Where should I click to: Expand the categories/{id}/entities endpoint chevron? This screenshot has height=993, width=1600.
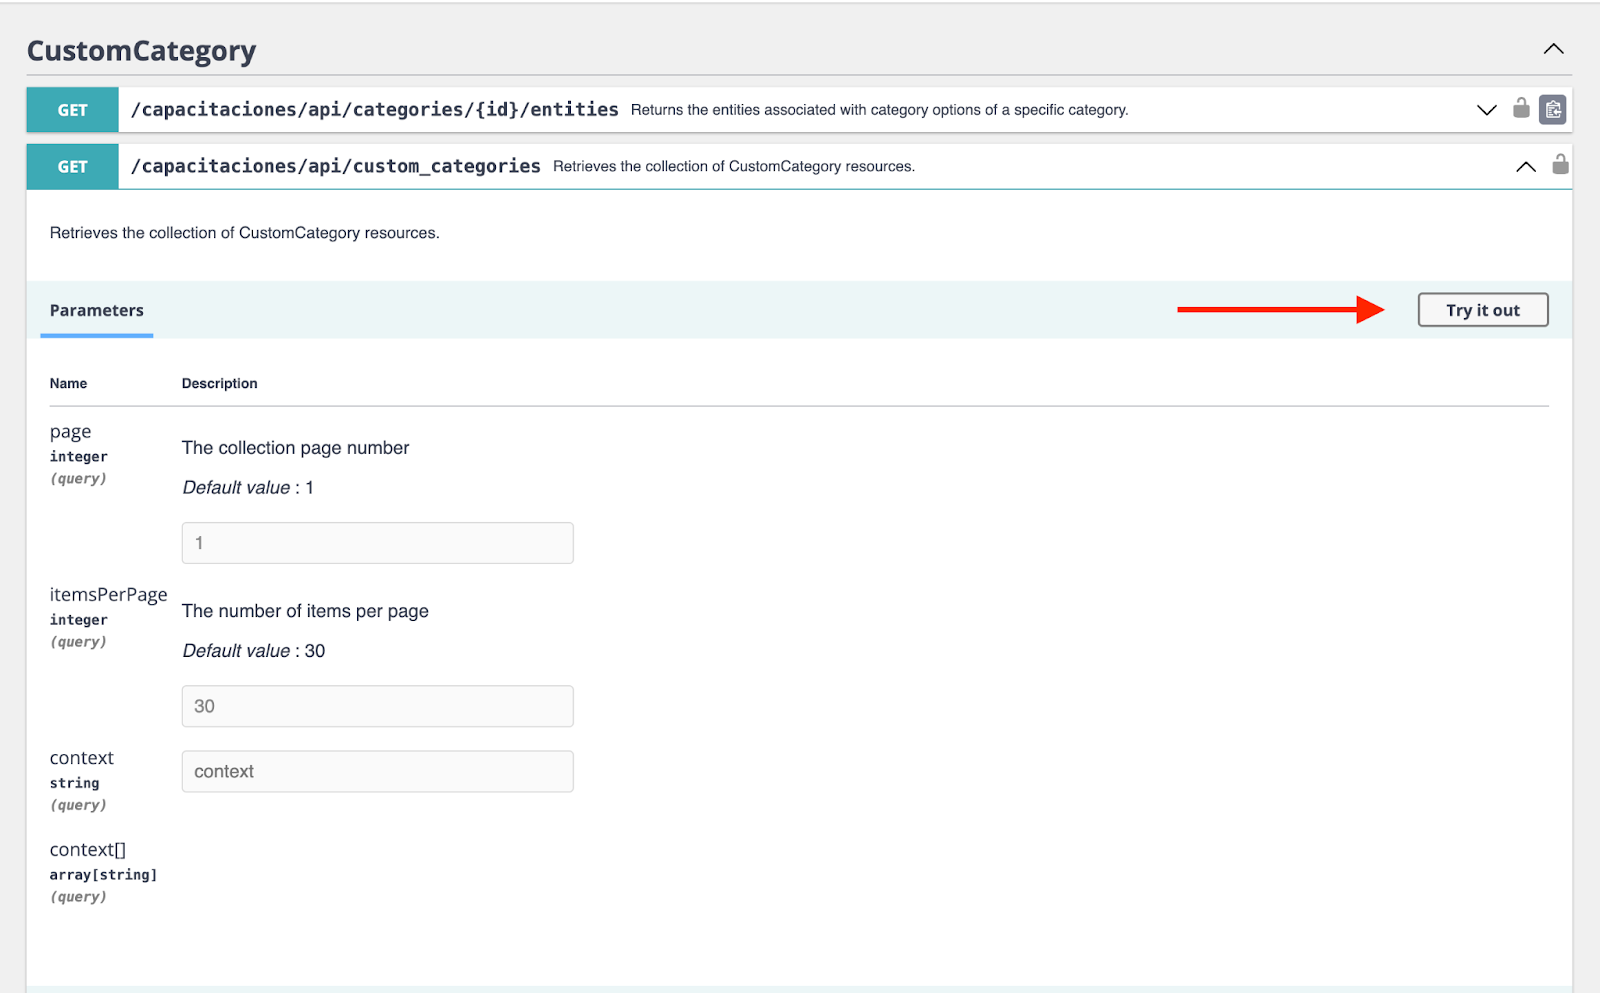(1487, 110)
